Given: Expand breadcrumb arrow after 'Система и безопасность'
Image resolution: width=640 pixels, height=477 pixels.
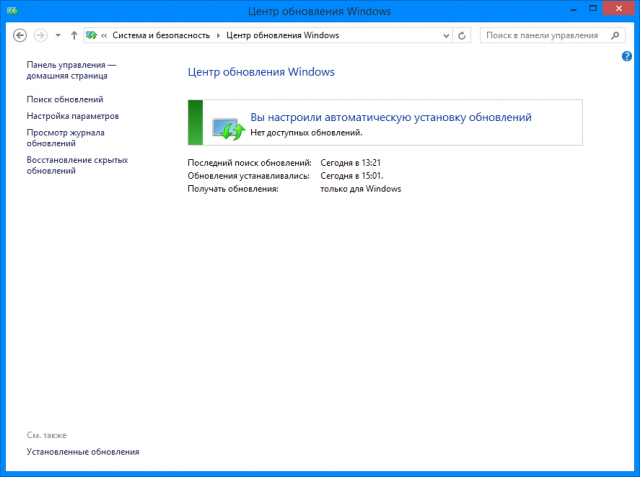Looking at the screenshot, I should click(x=218, y=35).
